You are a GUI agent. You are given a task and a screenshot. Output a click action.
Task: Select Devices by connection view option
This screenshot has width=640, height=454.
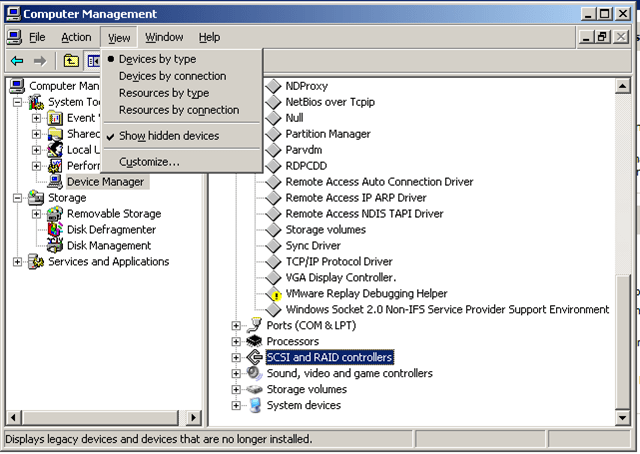172,76
